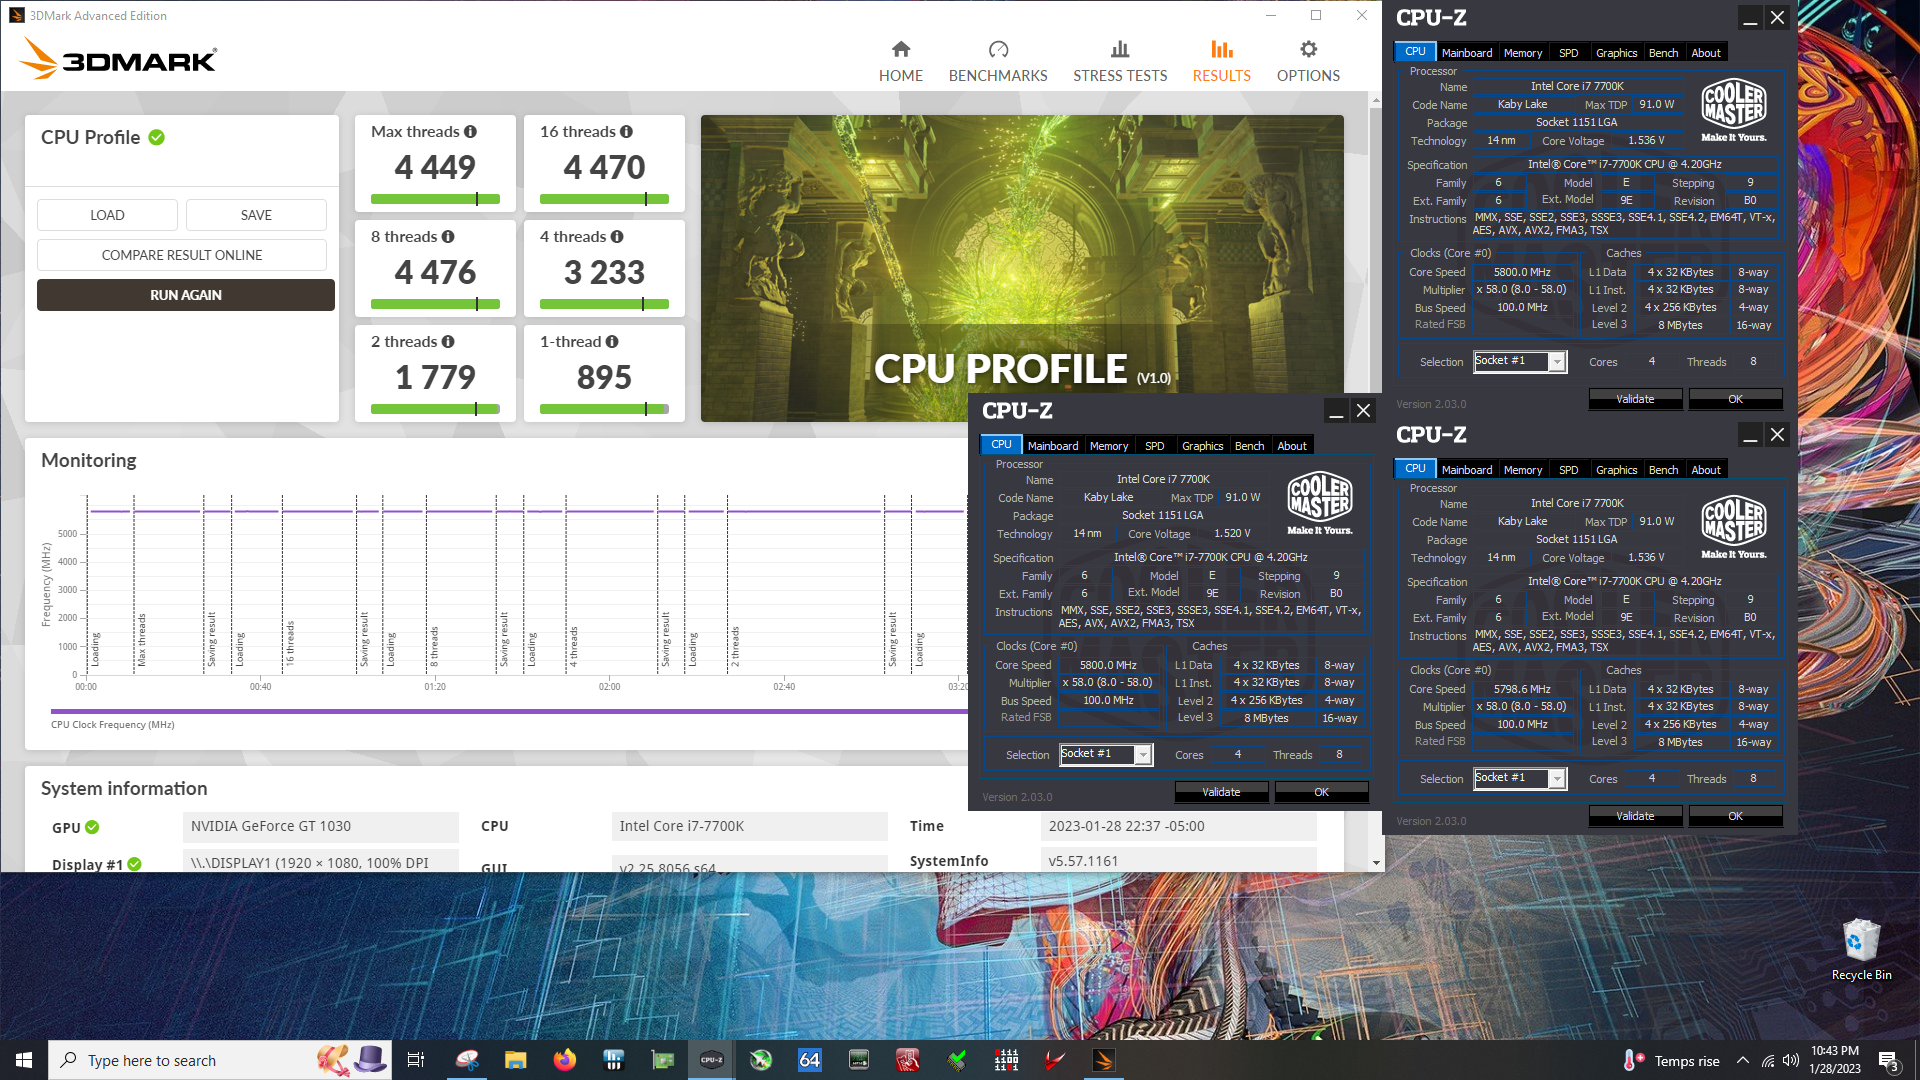Open 3DMark OPTIONS gear
The height and width of the screenshot is (1080, 1920).
[x=1308, y=61]
